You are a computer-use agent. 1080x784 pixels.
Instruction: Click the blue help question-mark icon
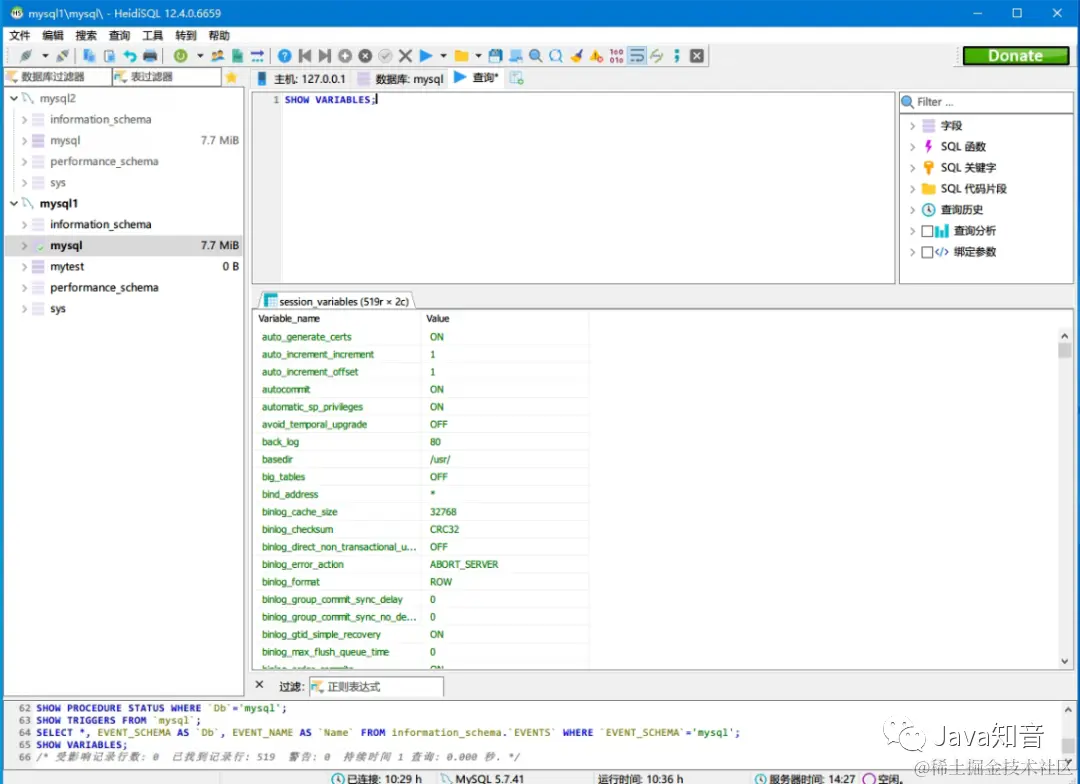[x=284, y=56]
